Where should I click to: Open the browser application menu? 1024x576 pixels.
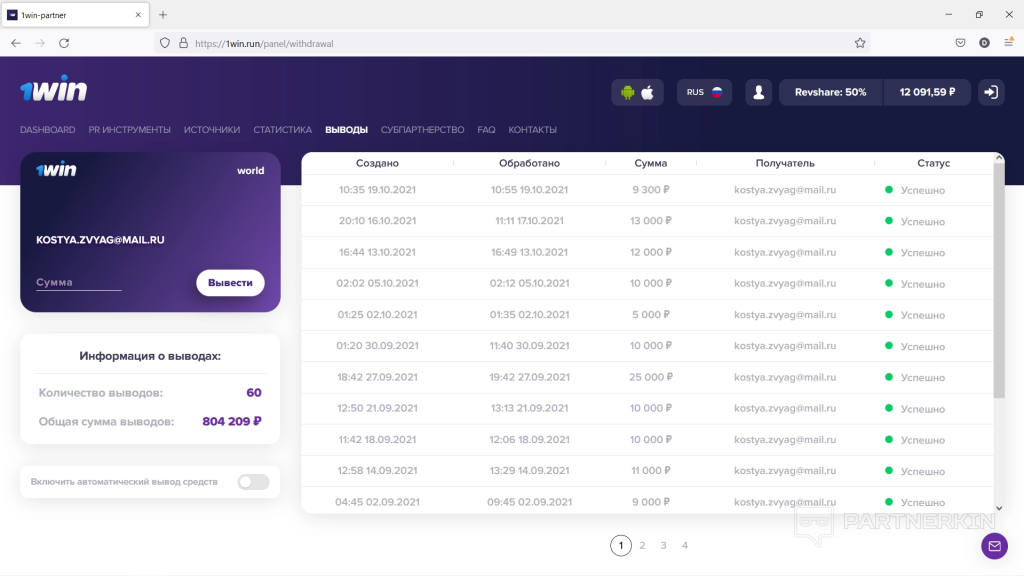tap(1008, 43)
